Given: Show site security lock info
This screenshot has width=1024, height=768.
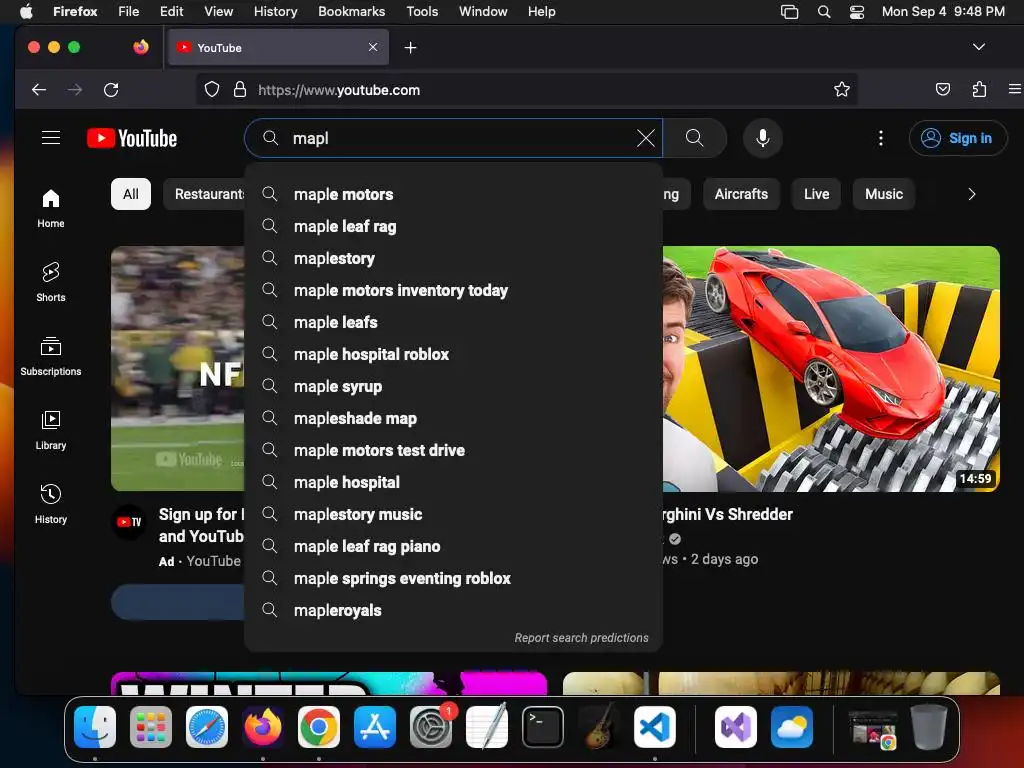Looking at the screenshot, I should tap(240, 89).
